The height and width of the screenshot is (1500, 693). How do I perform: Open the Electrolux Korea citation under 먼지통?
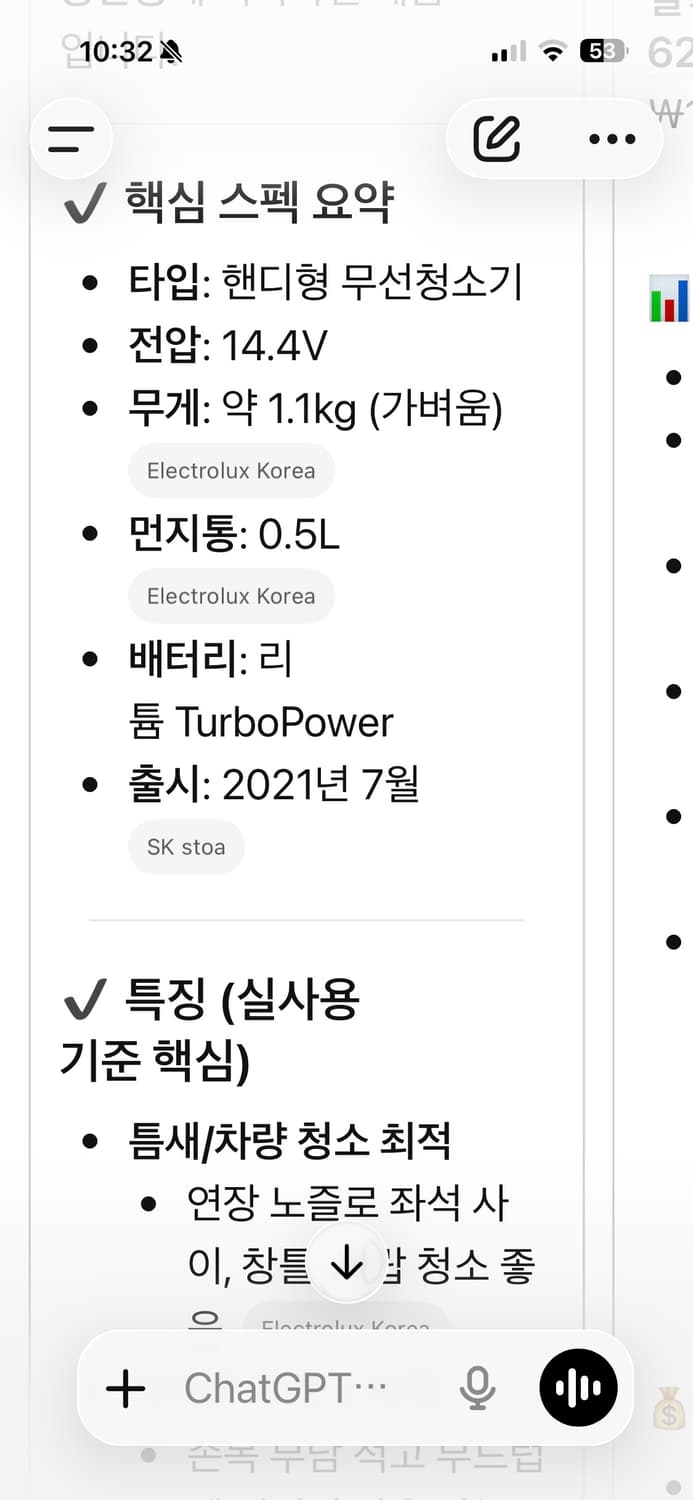click(x=231, y=596)
